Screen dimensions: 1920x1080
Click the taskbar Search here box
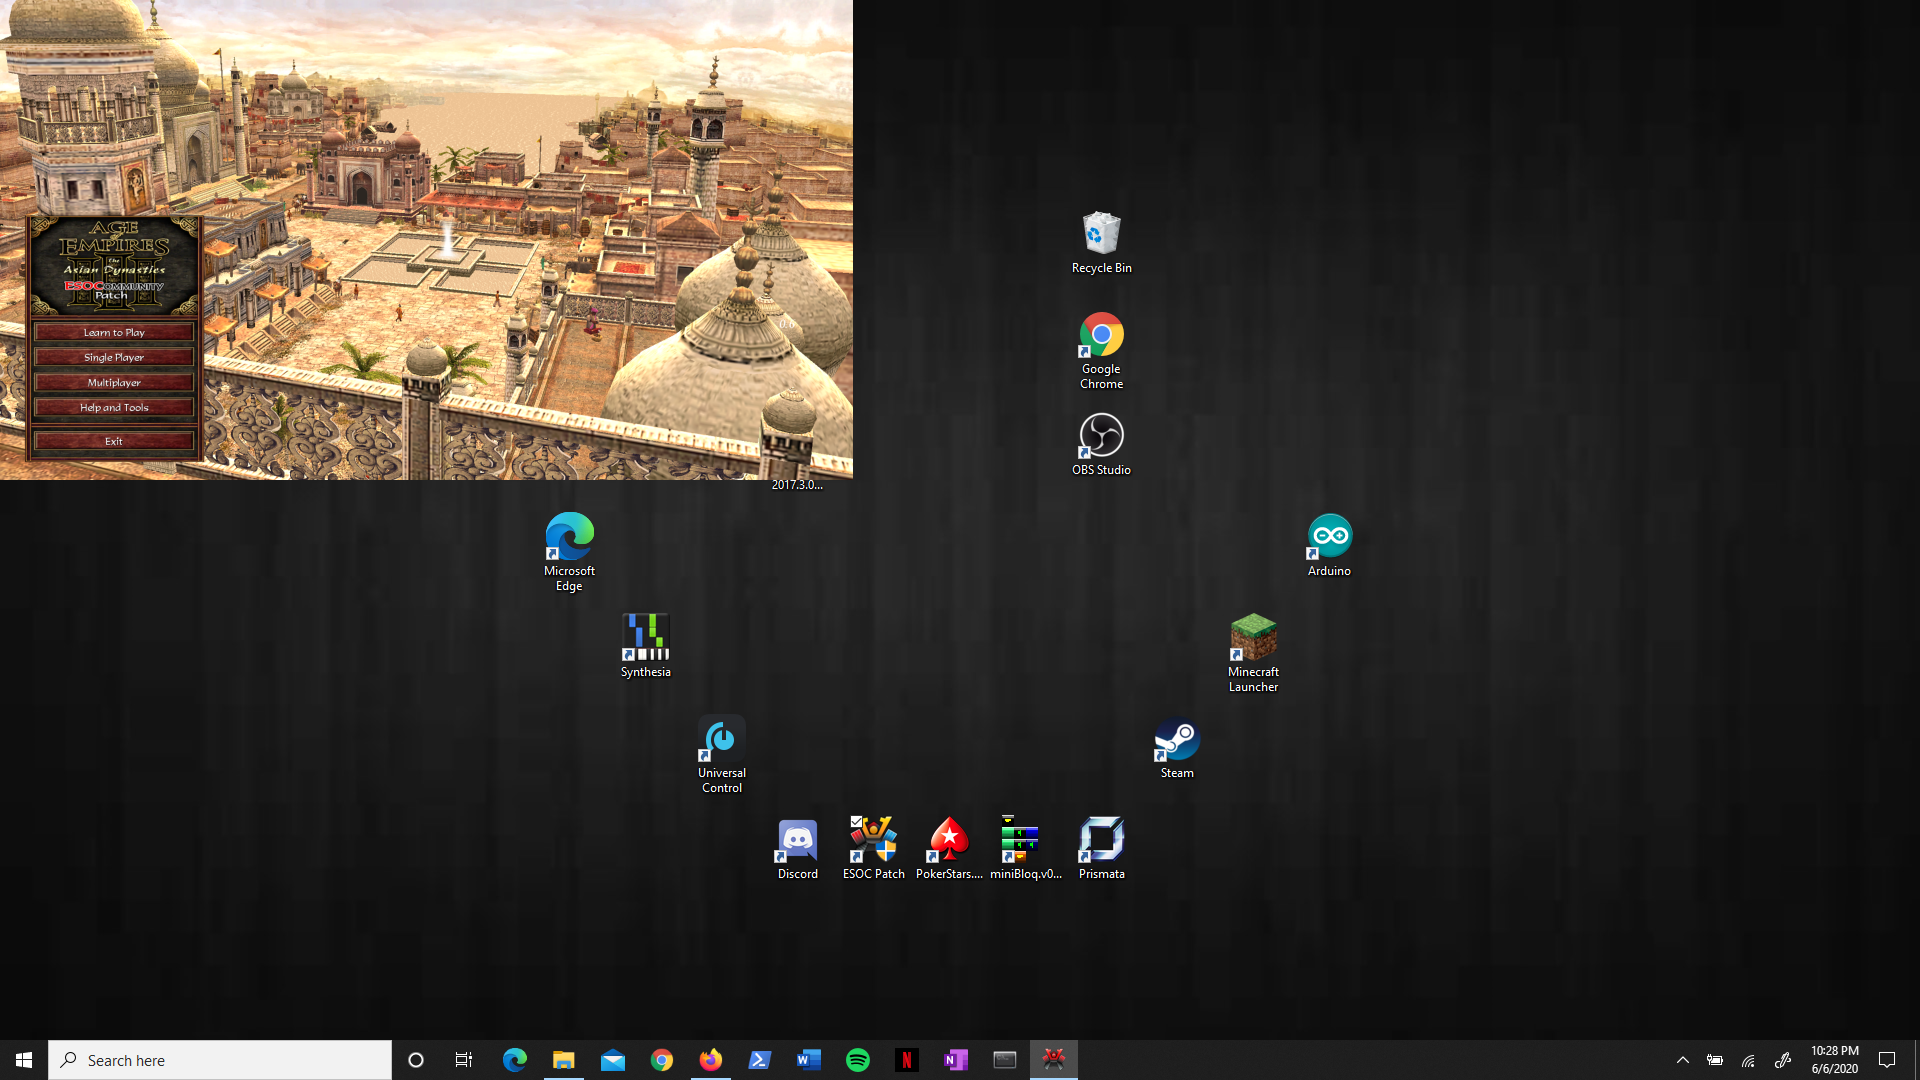coord(220,1060)
